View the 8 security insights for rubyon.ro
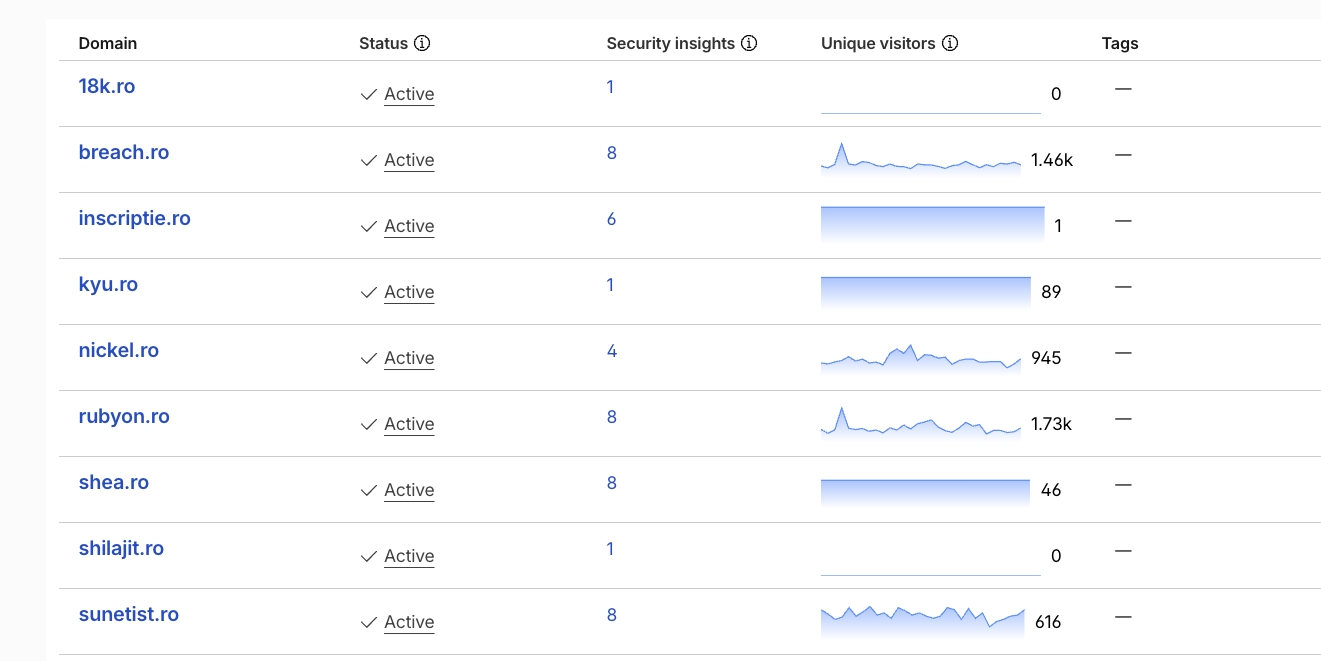 (612, 417)
